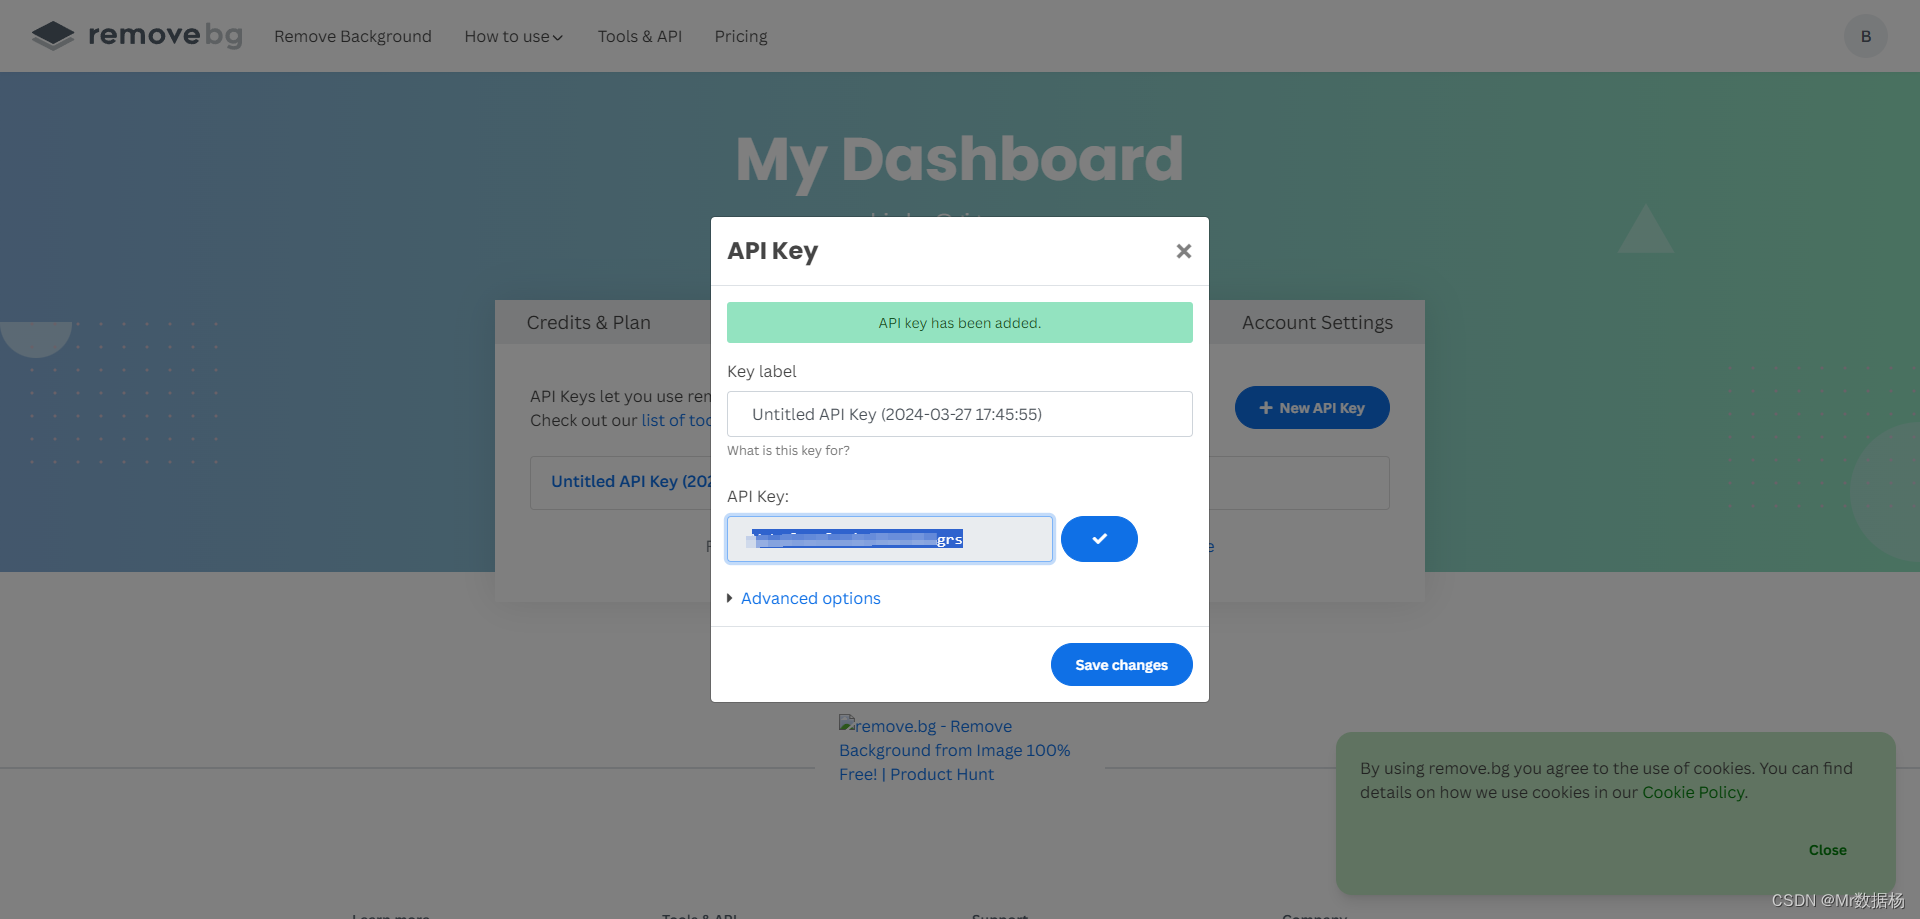Open the user avatar B menu

tap(1865, 36)
